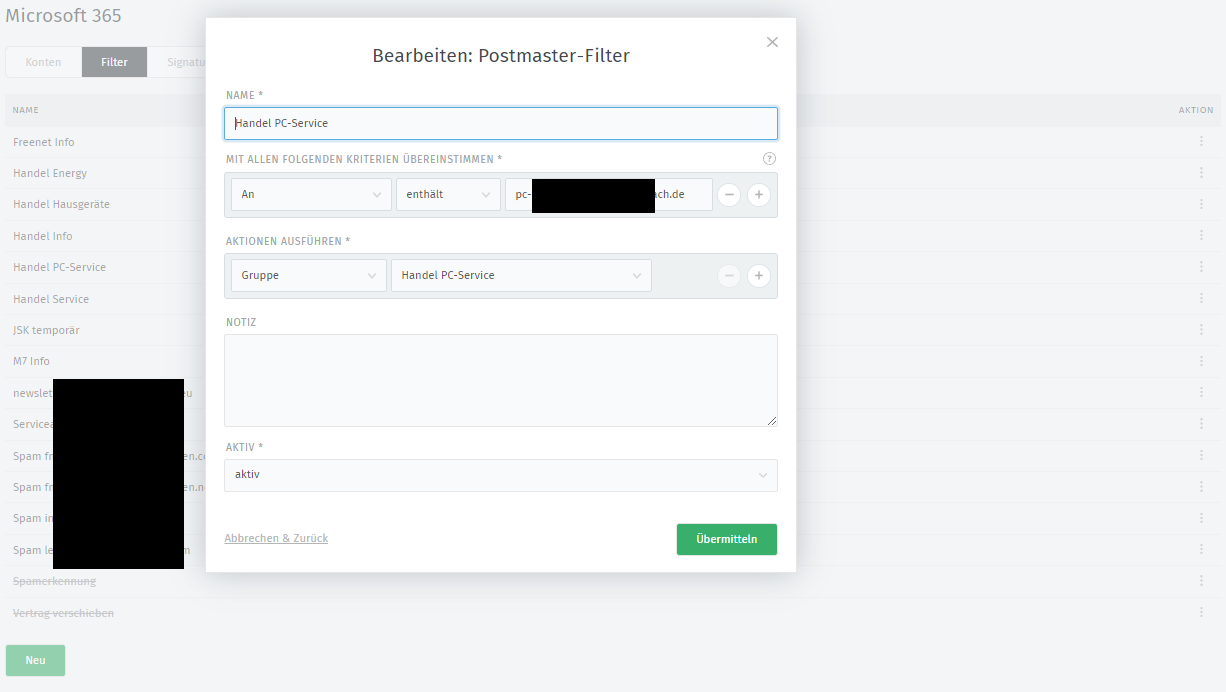This screenshot has height=692, width=1226.
Task: Open action menu for Freenet Info row
Action: (1201, 142)
